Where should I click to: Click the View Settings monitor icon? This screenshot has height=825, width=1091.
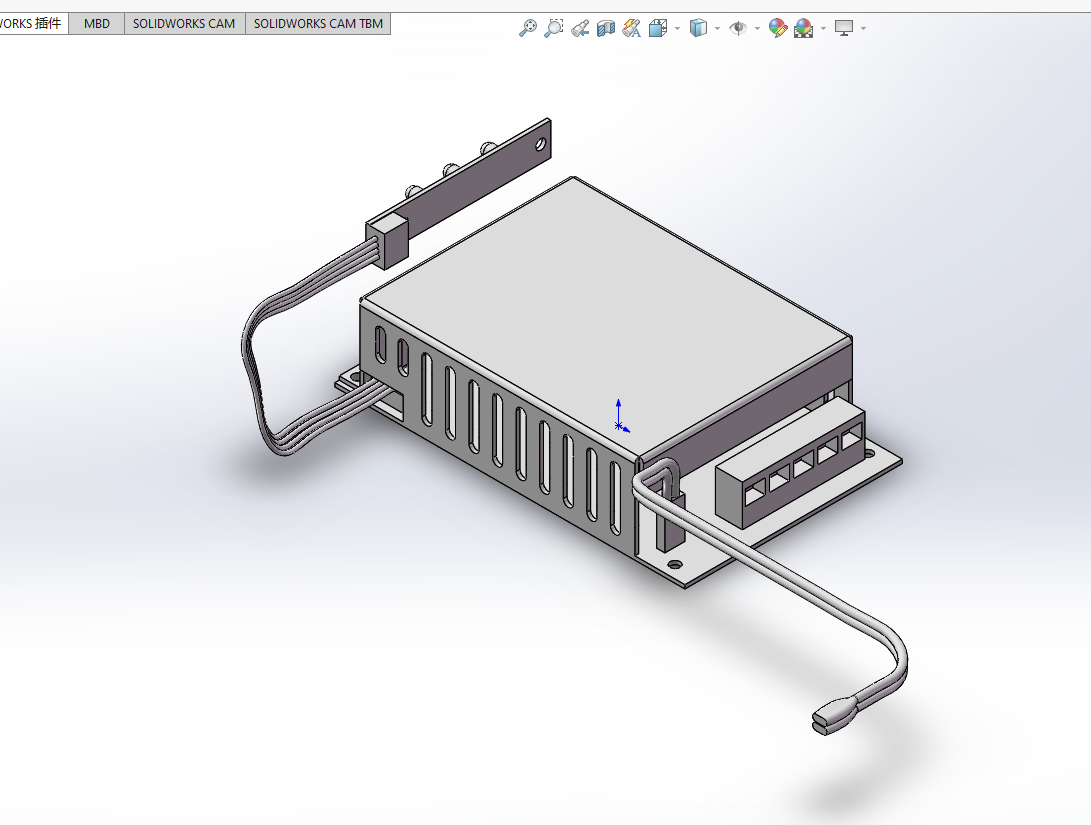[x=844, y=28]
